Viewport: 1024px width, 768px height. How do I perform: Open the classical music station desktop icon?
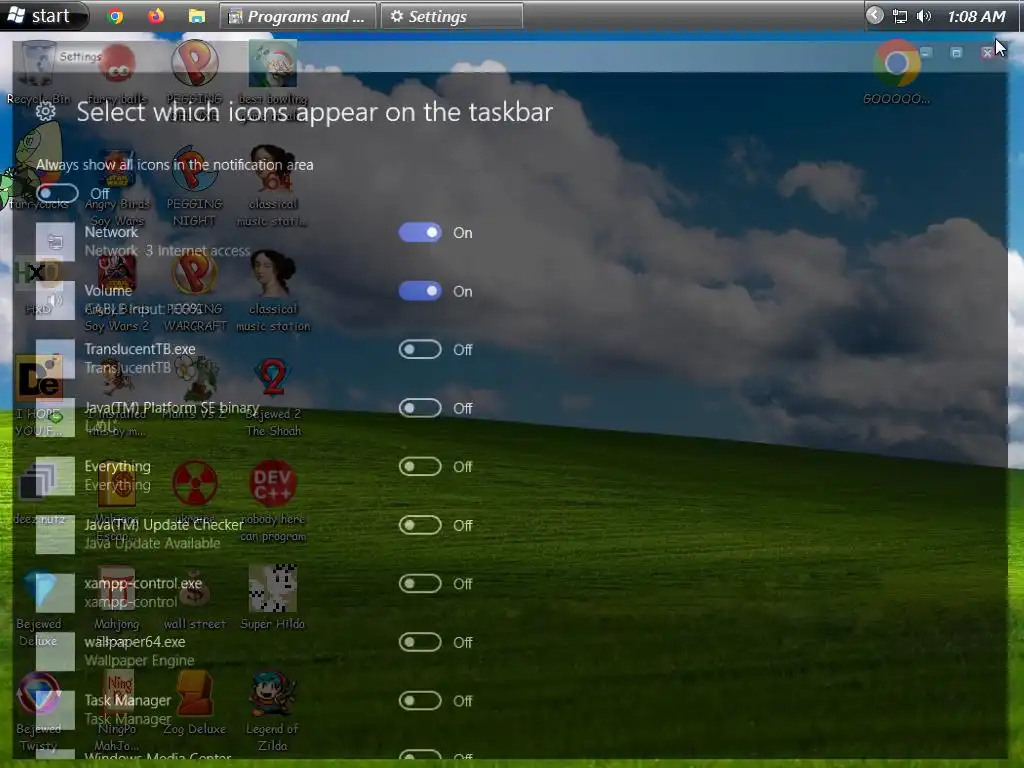[x=273, y=291]
